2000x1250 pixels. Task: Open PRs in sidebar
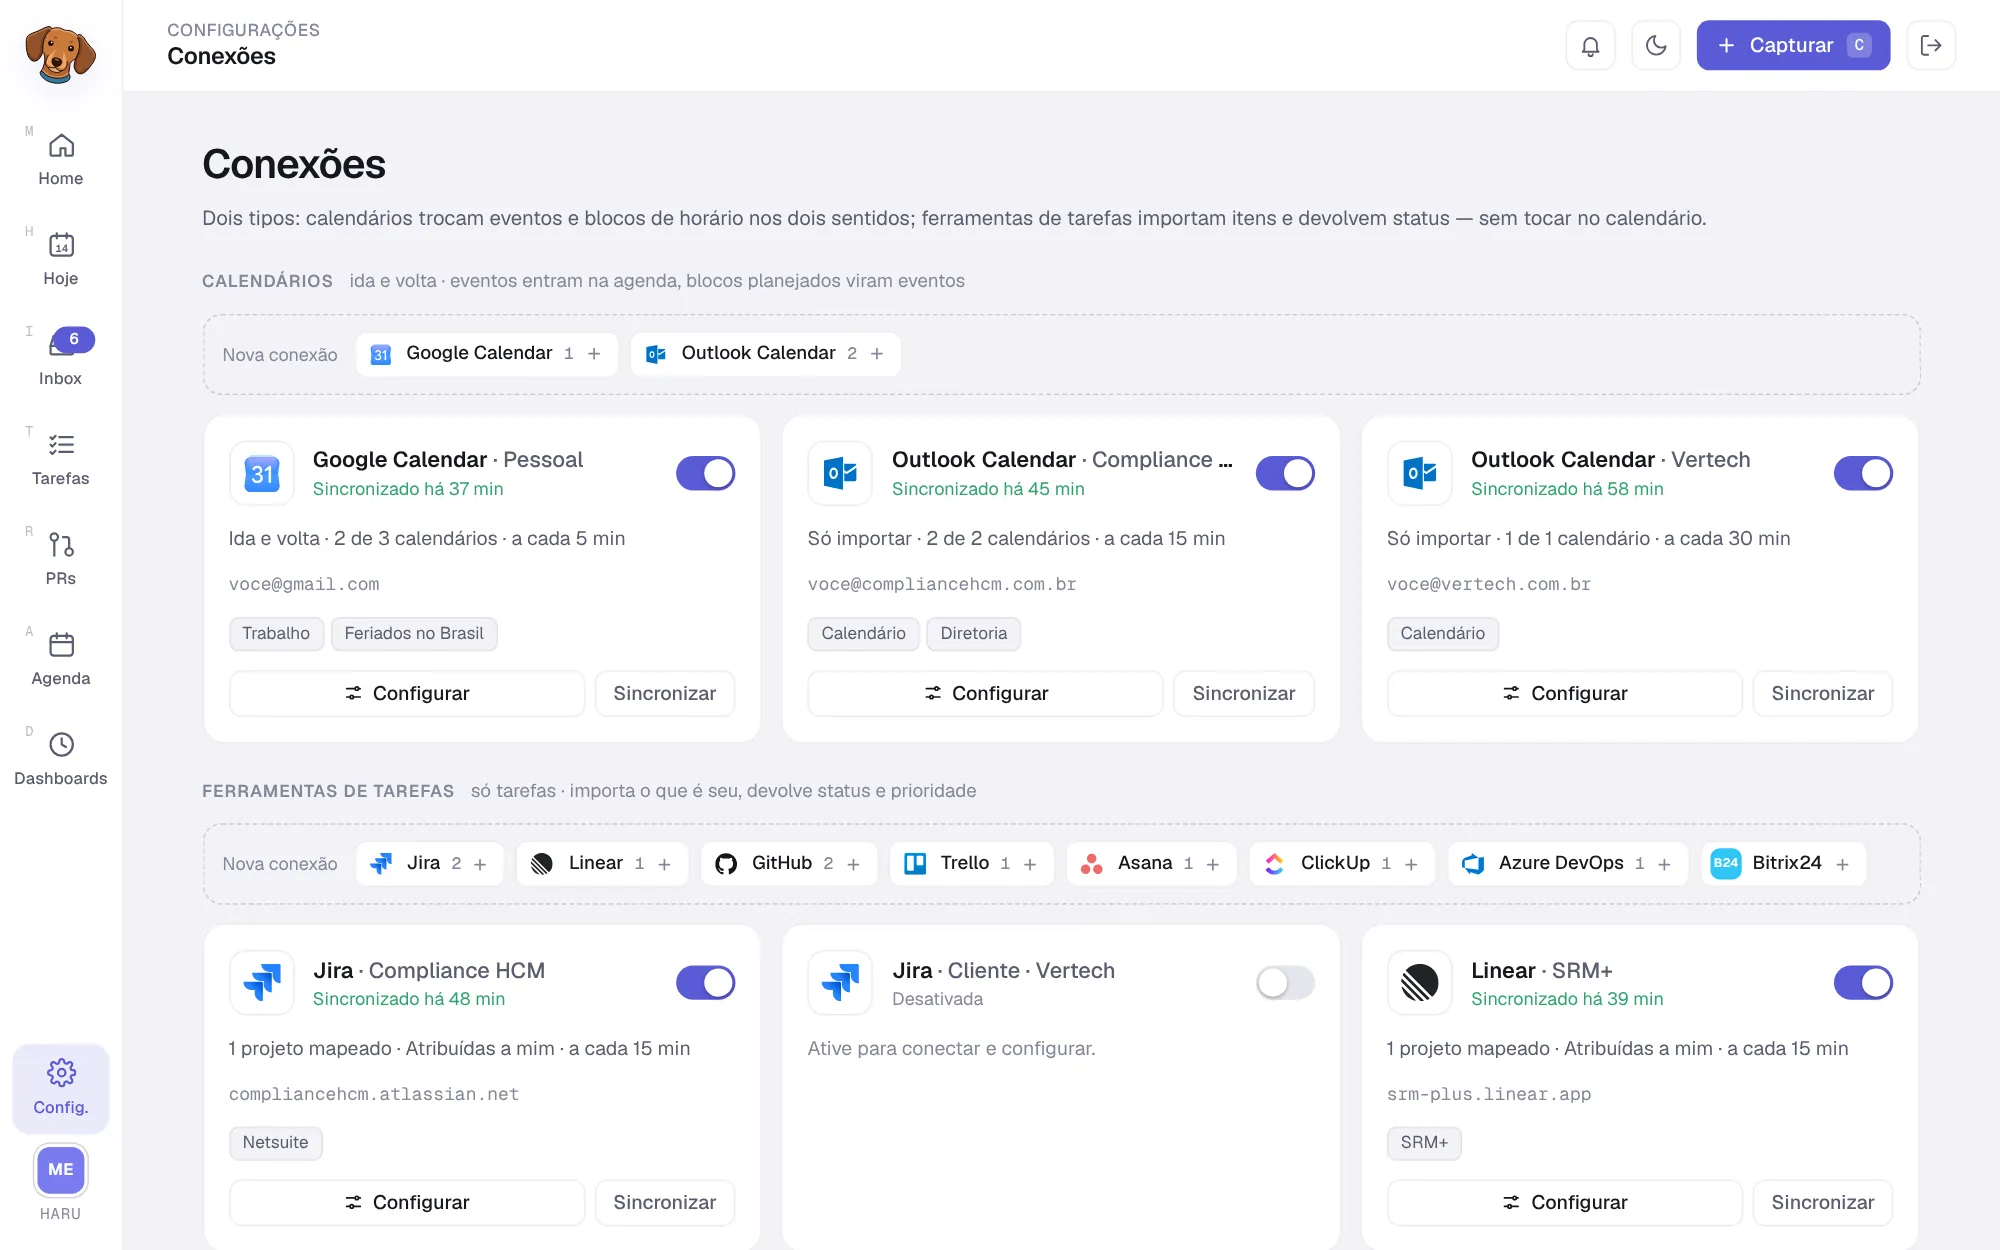(61, 560)
